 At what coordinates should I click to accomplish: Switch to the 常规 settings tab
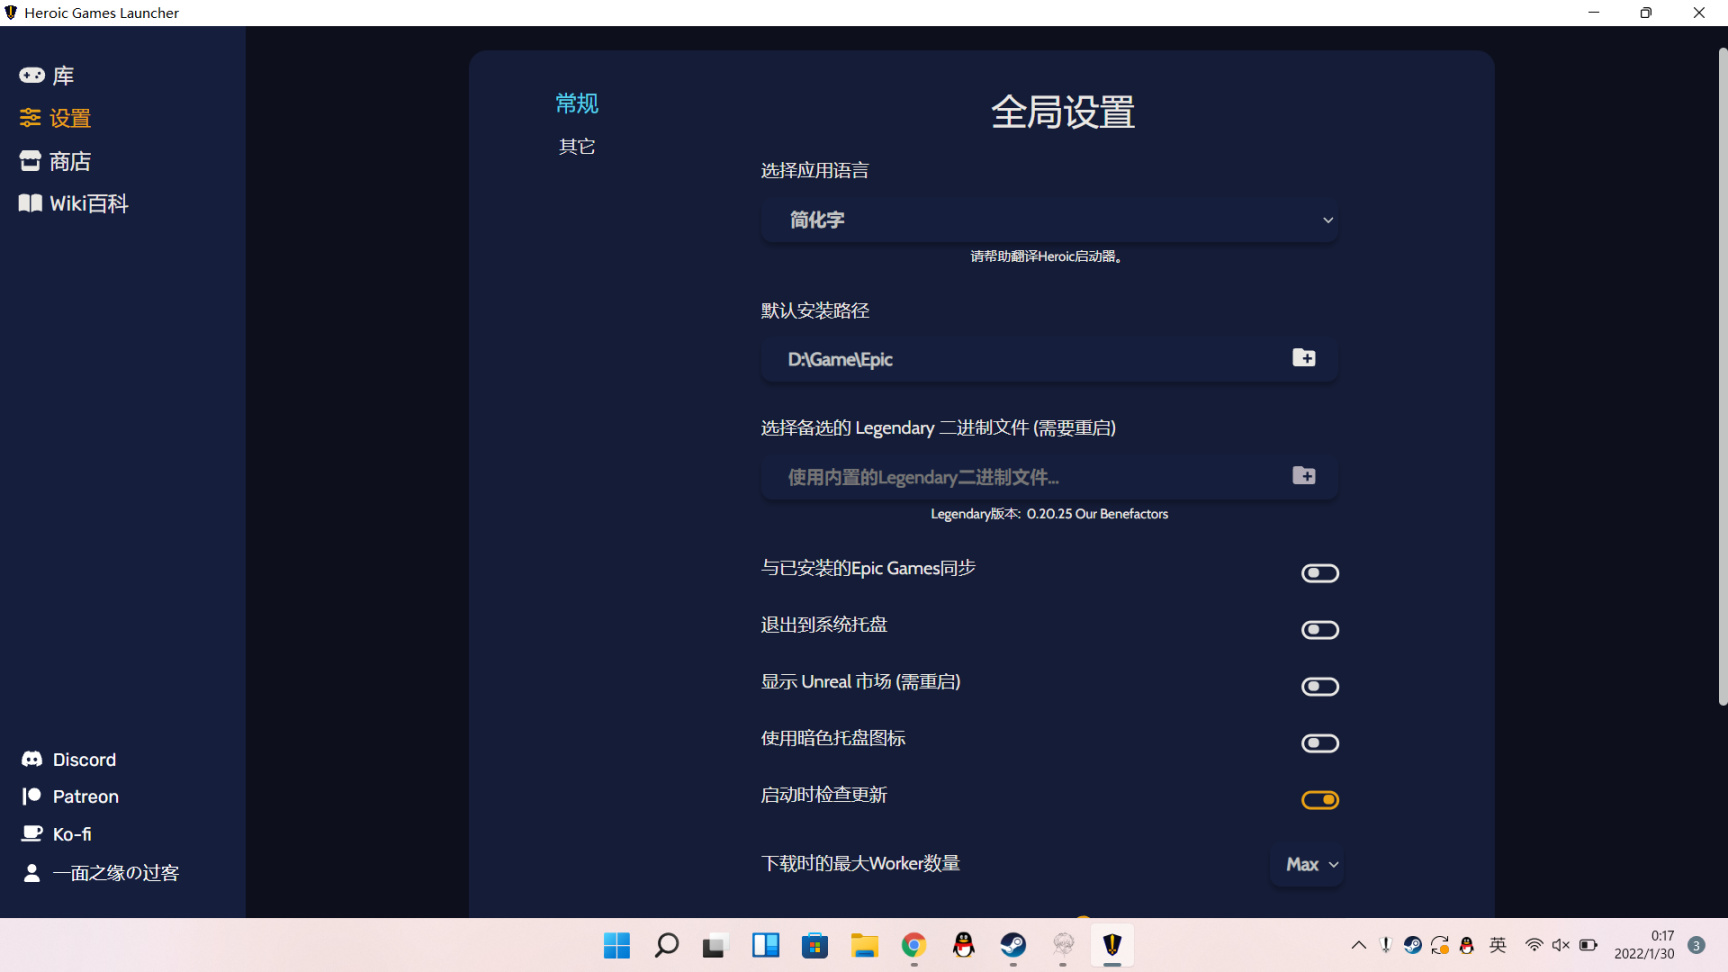[x=577, y=103]
